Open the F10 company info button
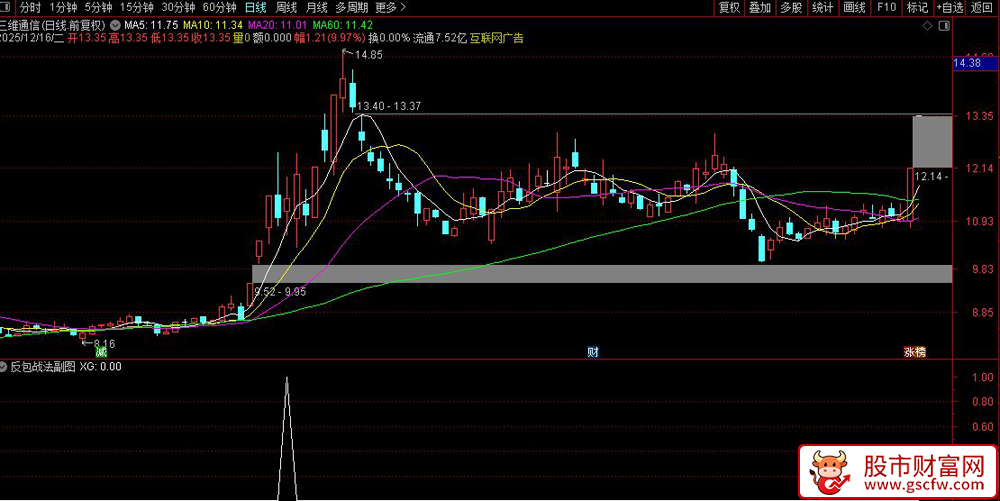Image resolution: width=1000 pixels, height=501 pixels. [x=886, y=8]
